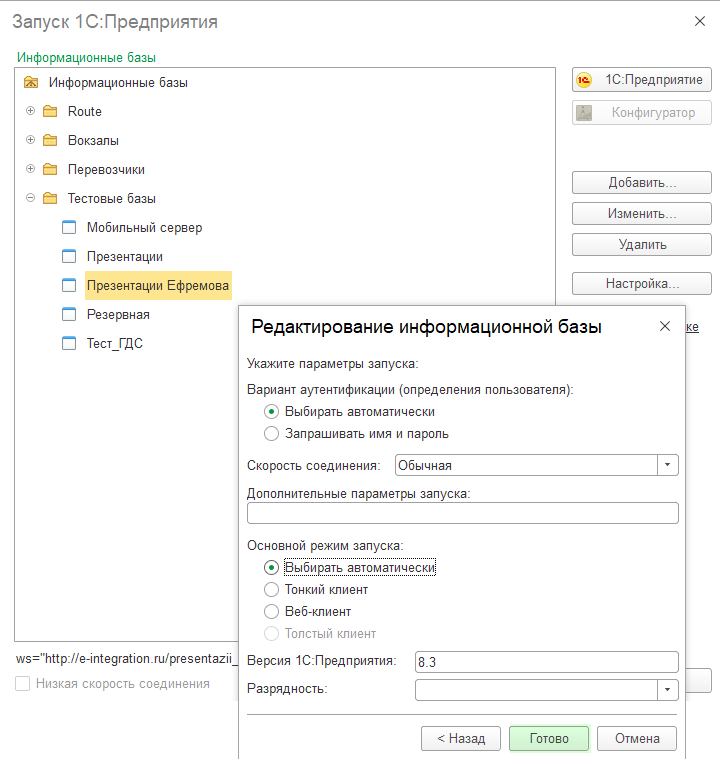Click the Вокзалы folder icon
Viewport: 720px width, 764px height.
(x=50, y=140)
